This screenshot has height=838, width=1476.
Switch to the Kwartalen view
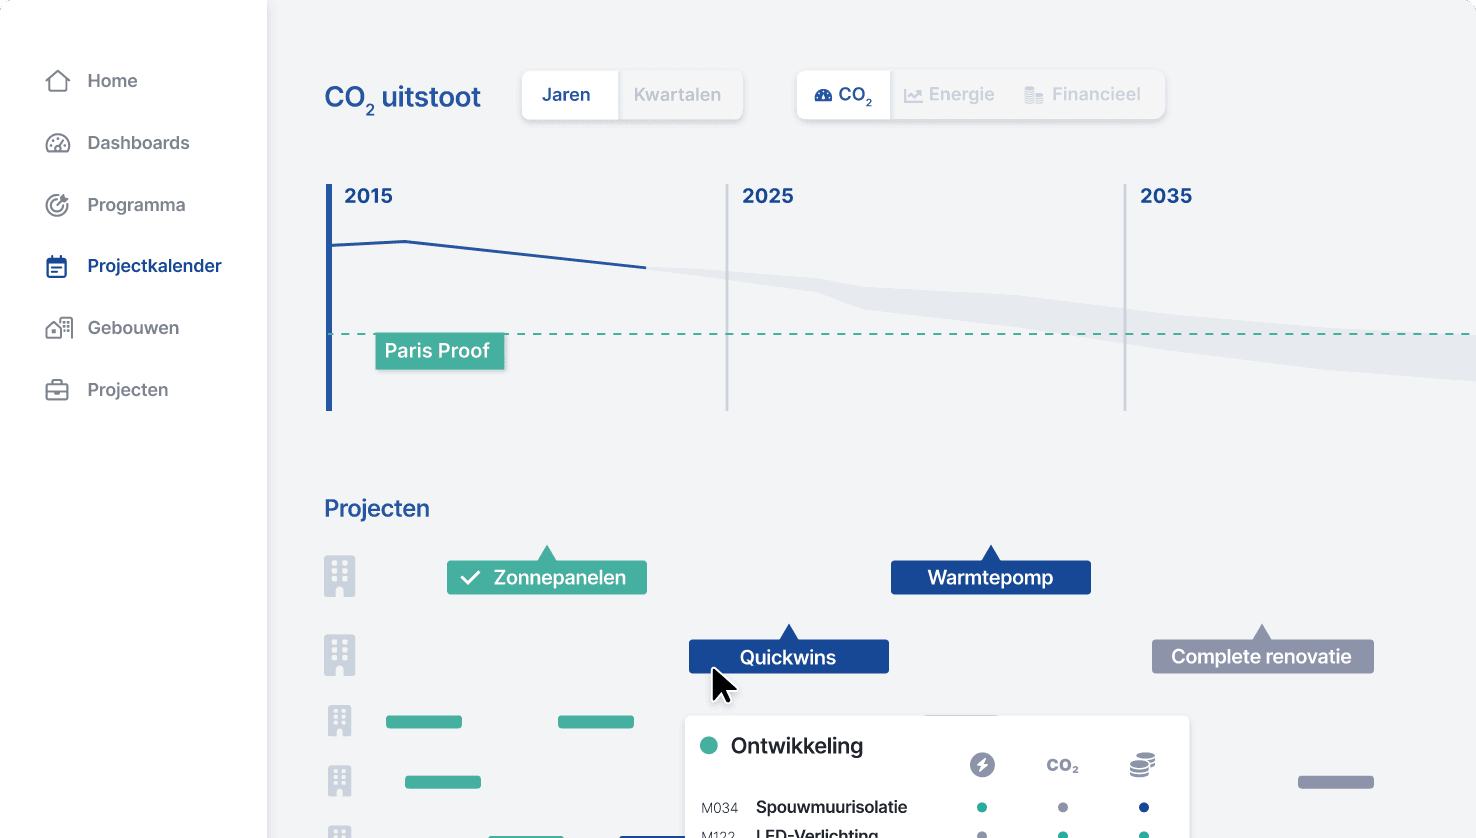(680, 95)
